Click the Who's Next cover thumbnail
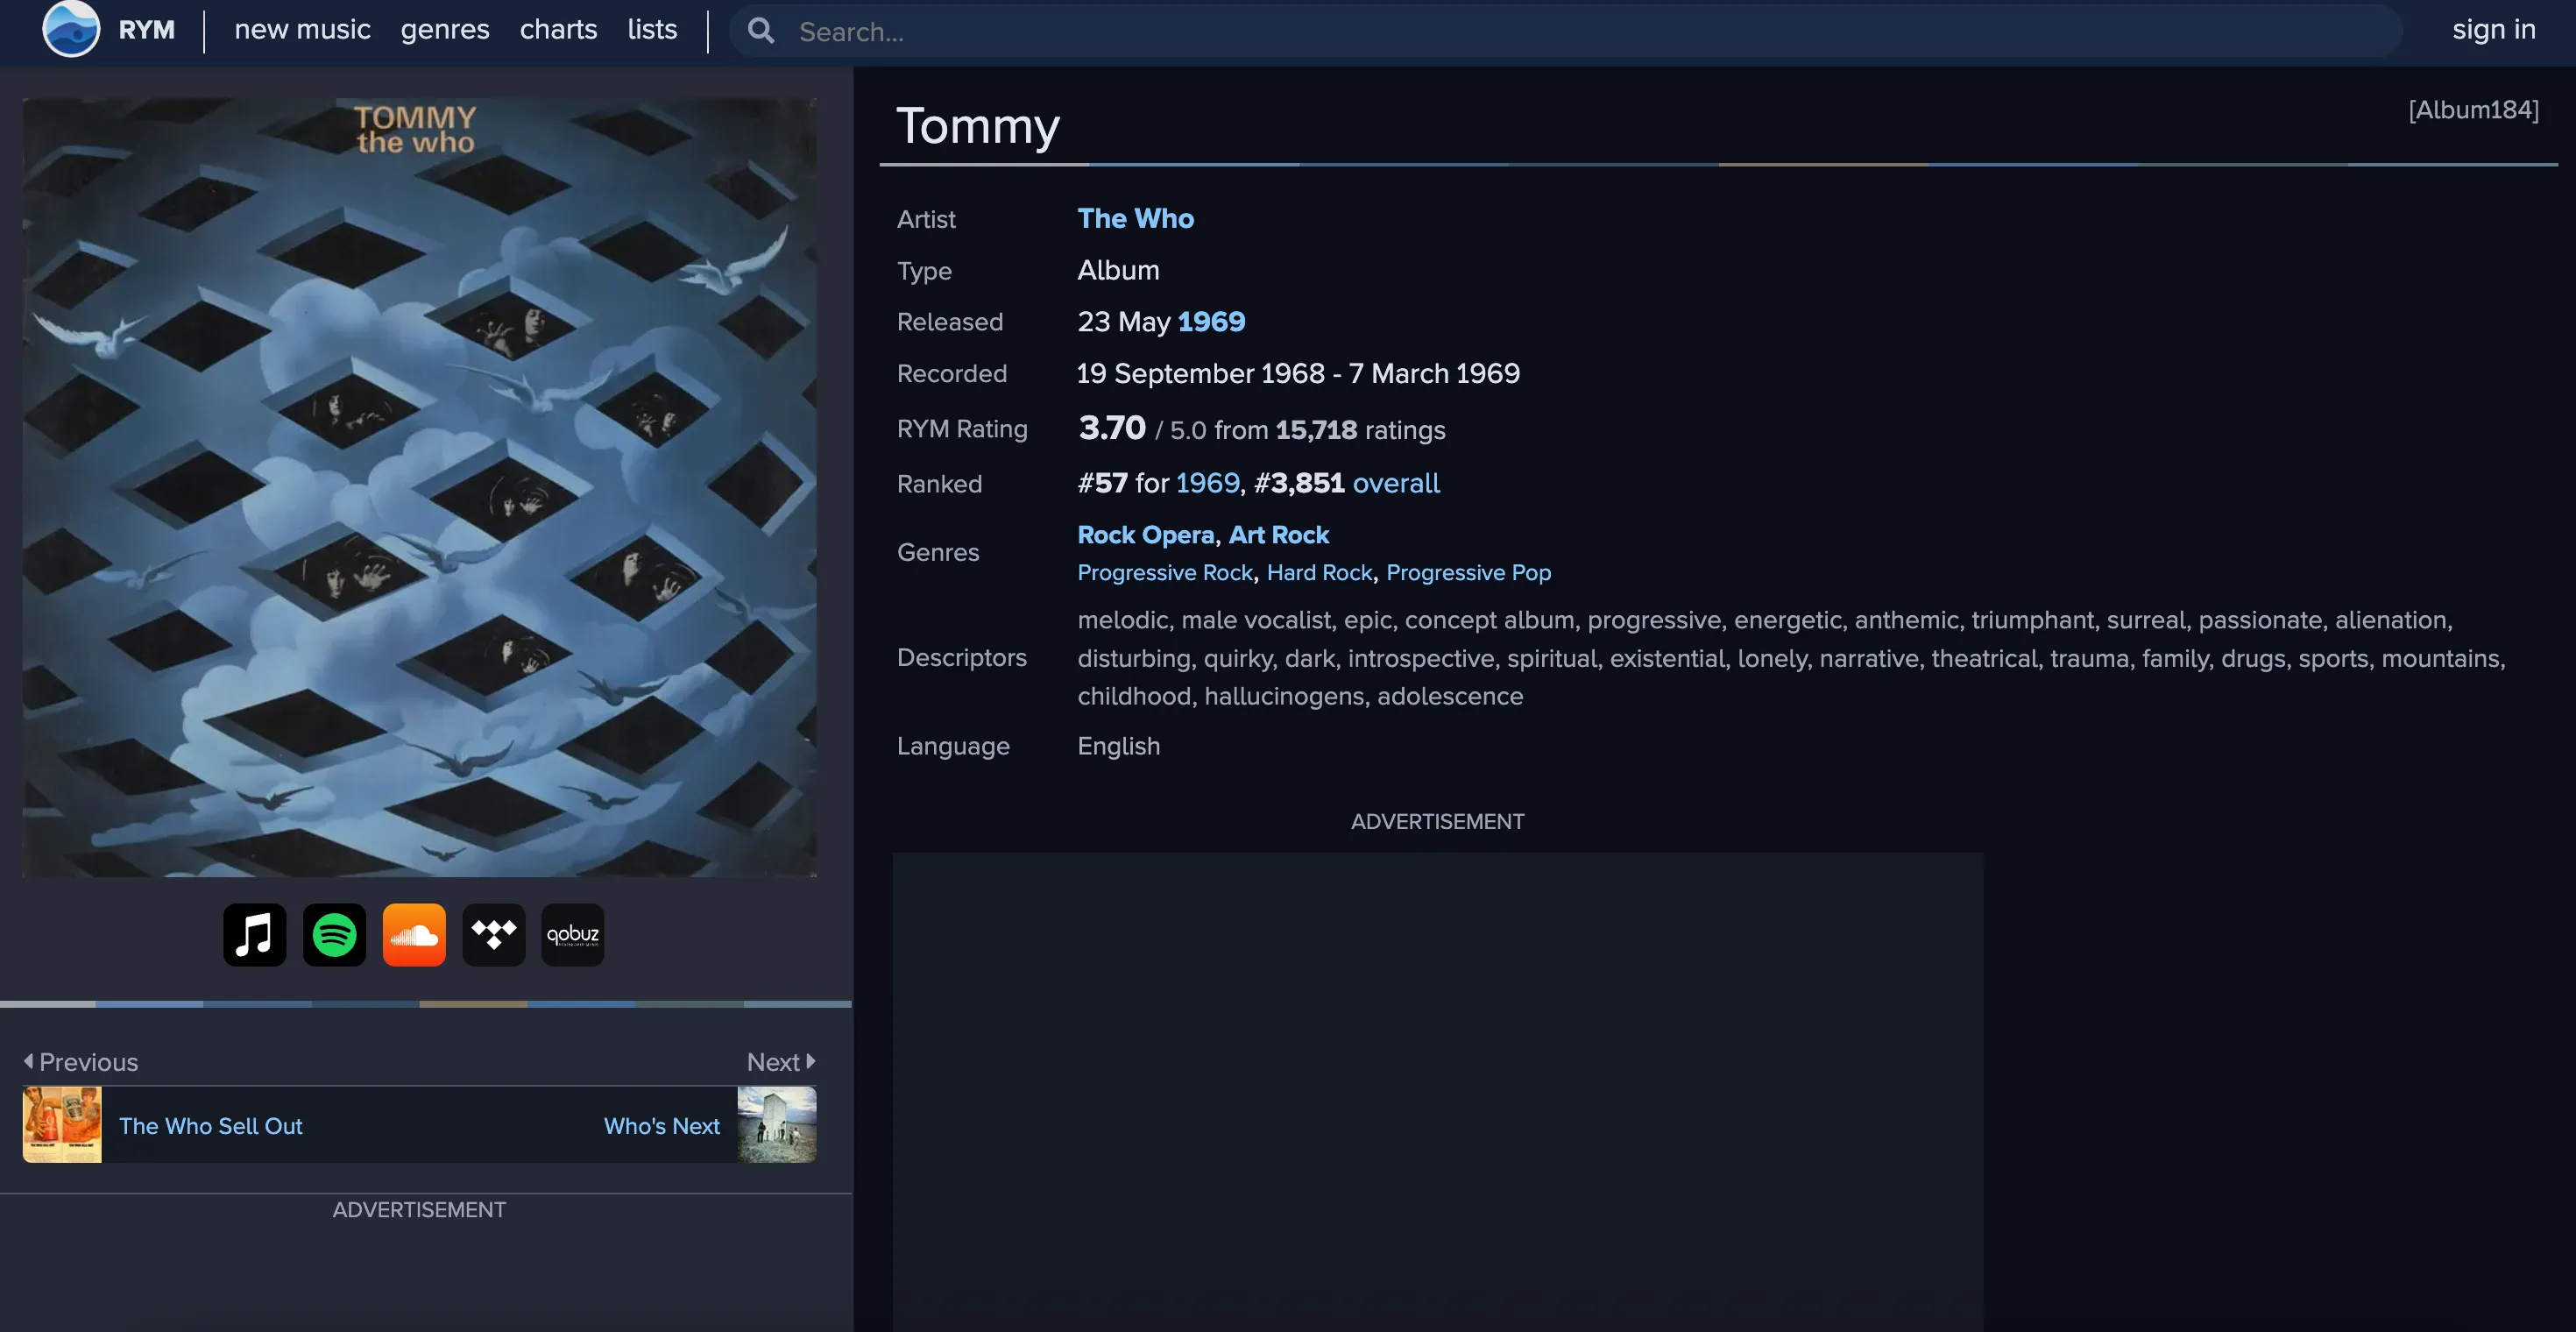Screen dimensions: 2576x1332 tap(777, 1124)
